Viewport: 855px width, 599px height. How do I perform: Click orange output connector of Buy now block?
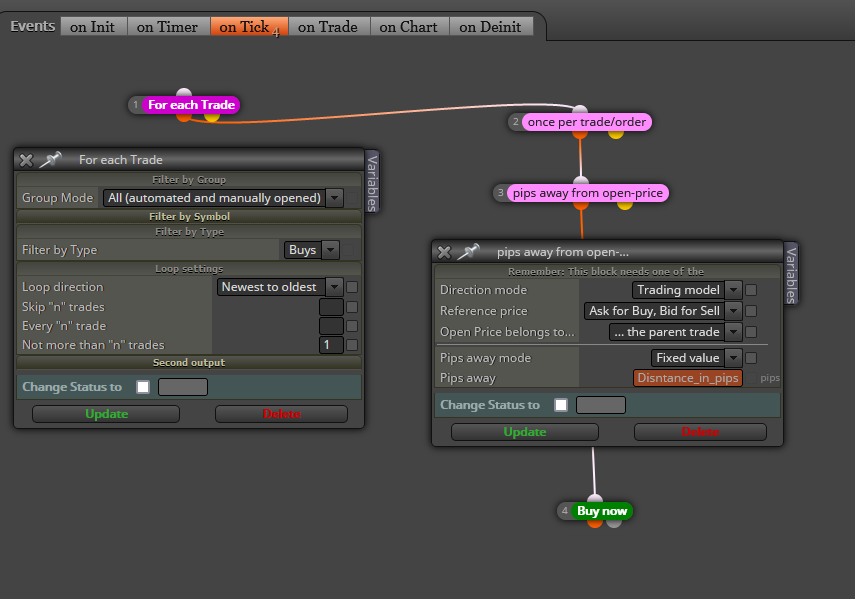595,523
